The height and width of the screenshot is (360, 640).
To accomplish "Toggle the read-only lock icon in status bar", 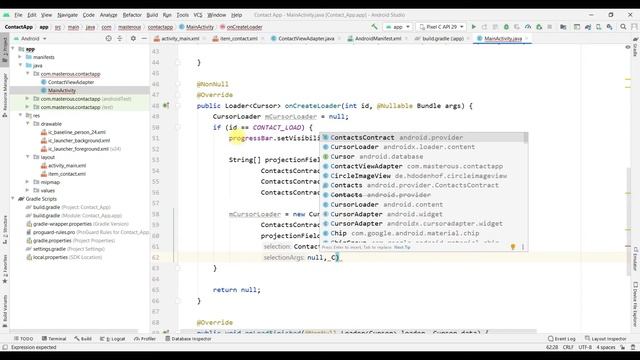I will point(623,347).
